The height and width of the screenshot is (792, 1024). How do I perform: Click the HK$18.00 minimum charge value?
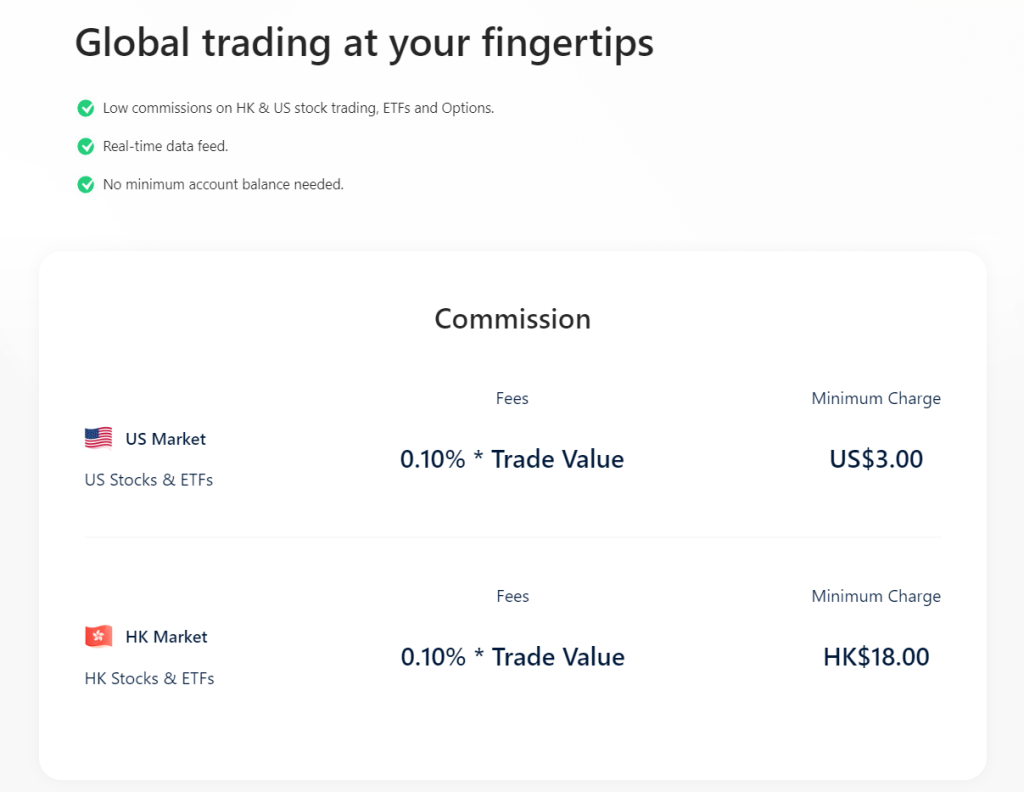coord(876,657)
